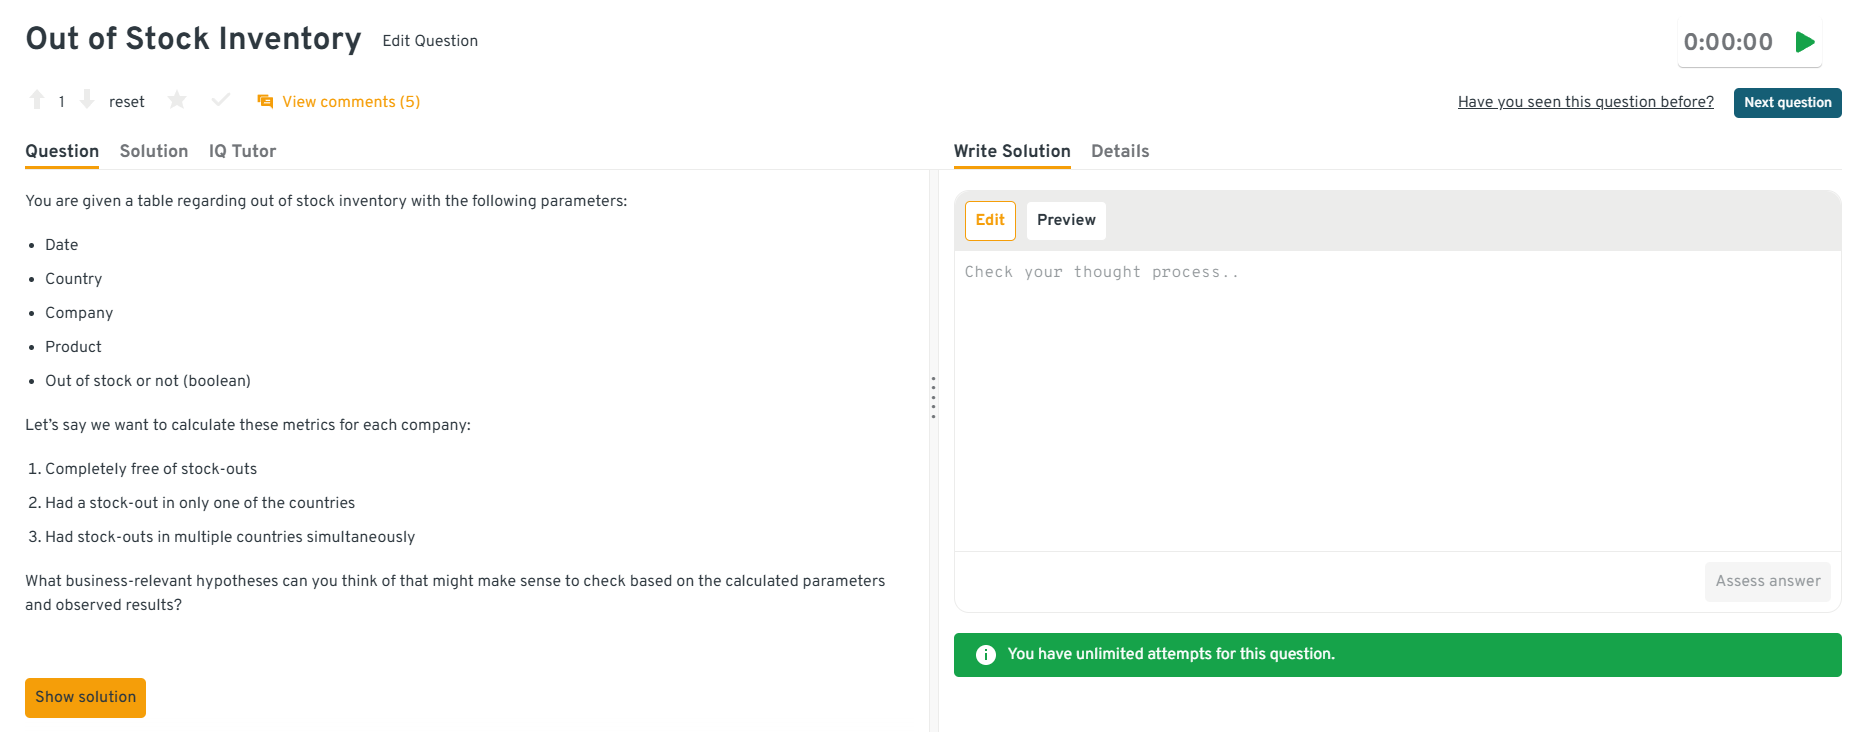
Task: Start the timer with the green play button
Action: 1804,42
